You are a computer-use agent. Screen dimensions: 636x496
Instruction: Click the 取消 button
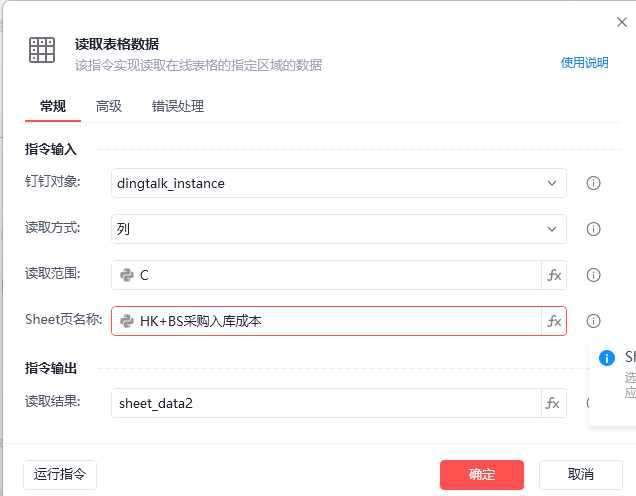[580, 475]
